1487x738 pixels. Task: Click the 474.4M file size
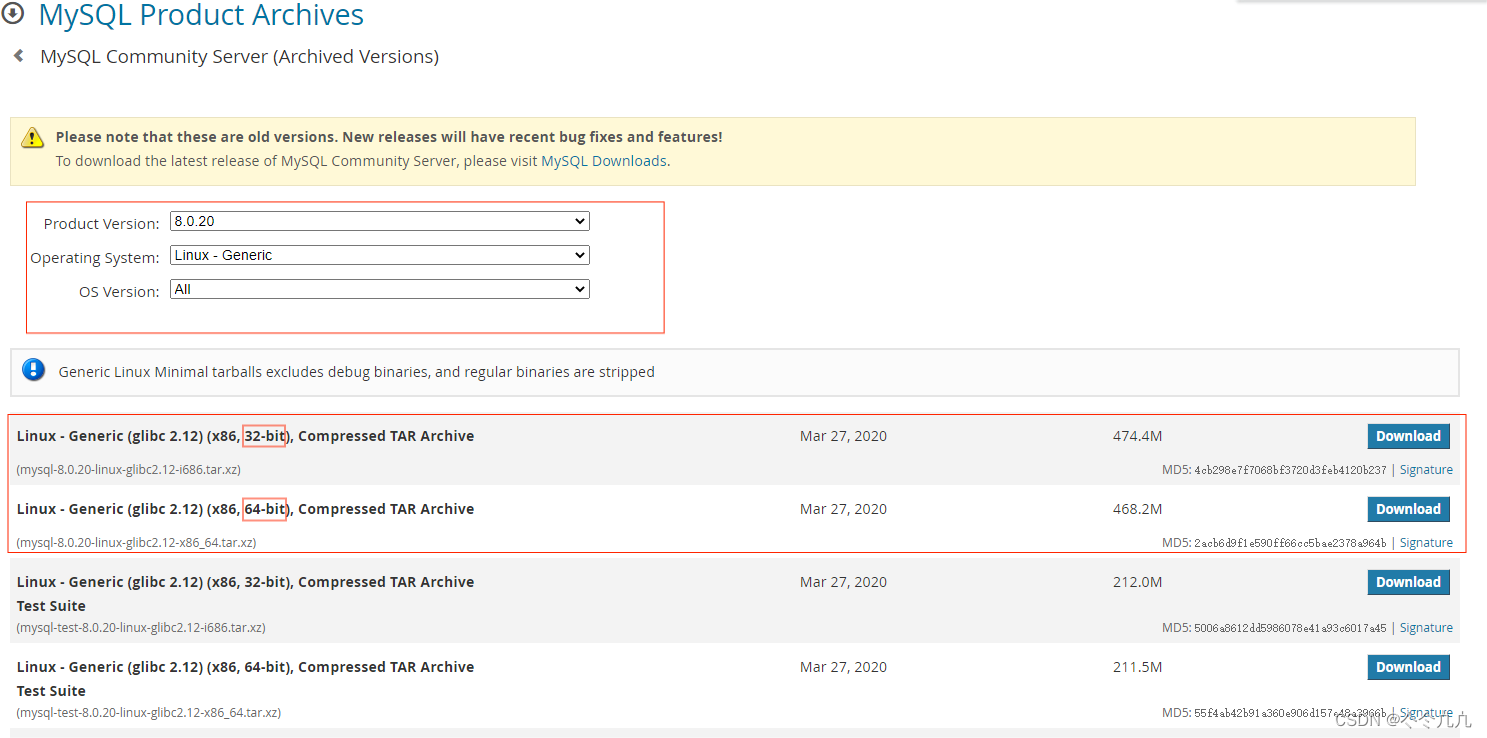click(1137, 436)
